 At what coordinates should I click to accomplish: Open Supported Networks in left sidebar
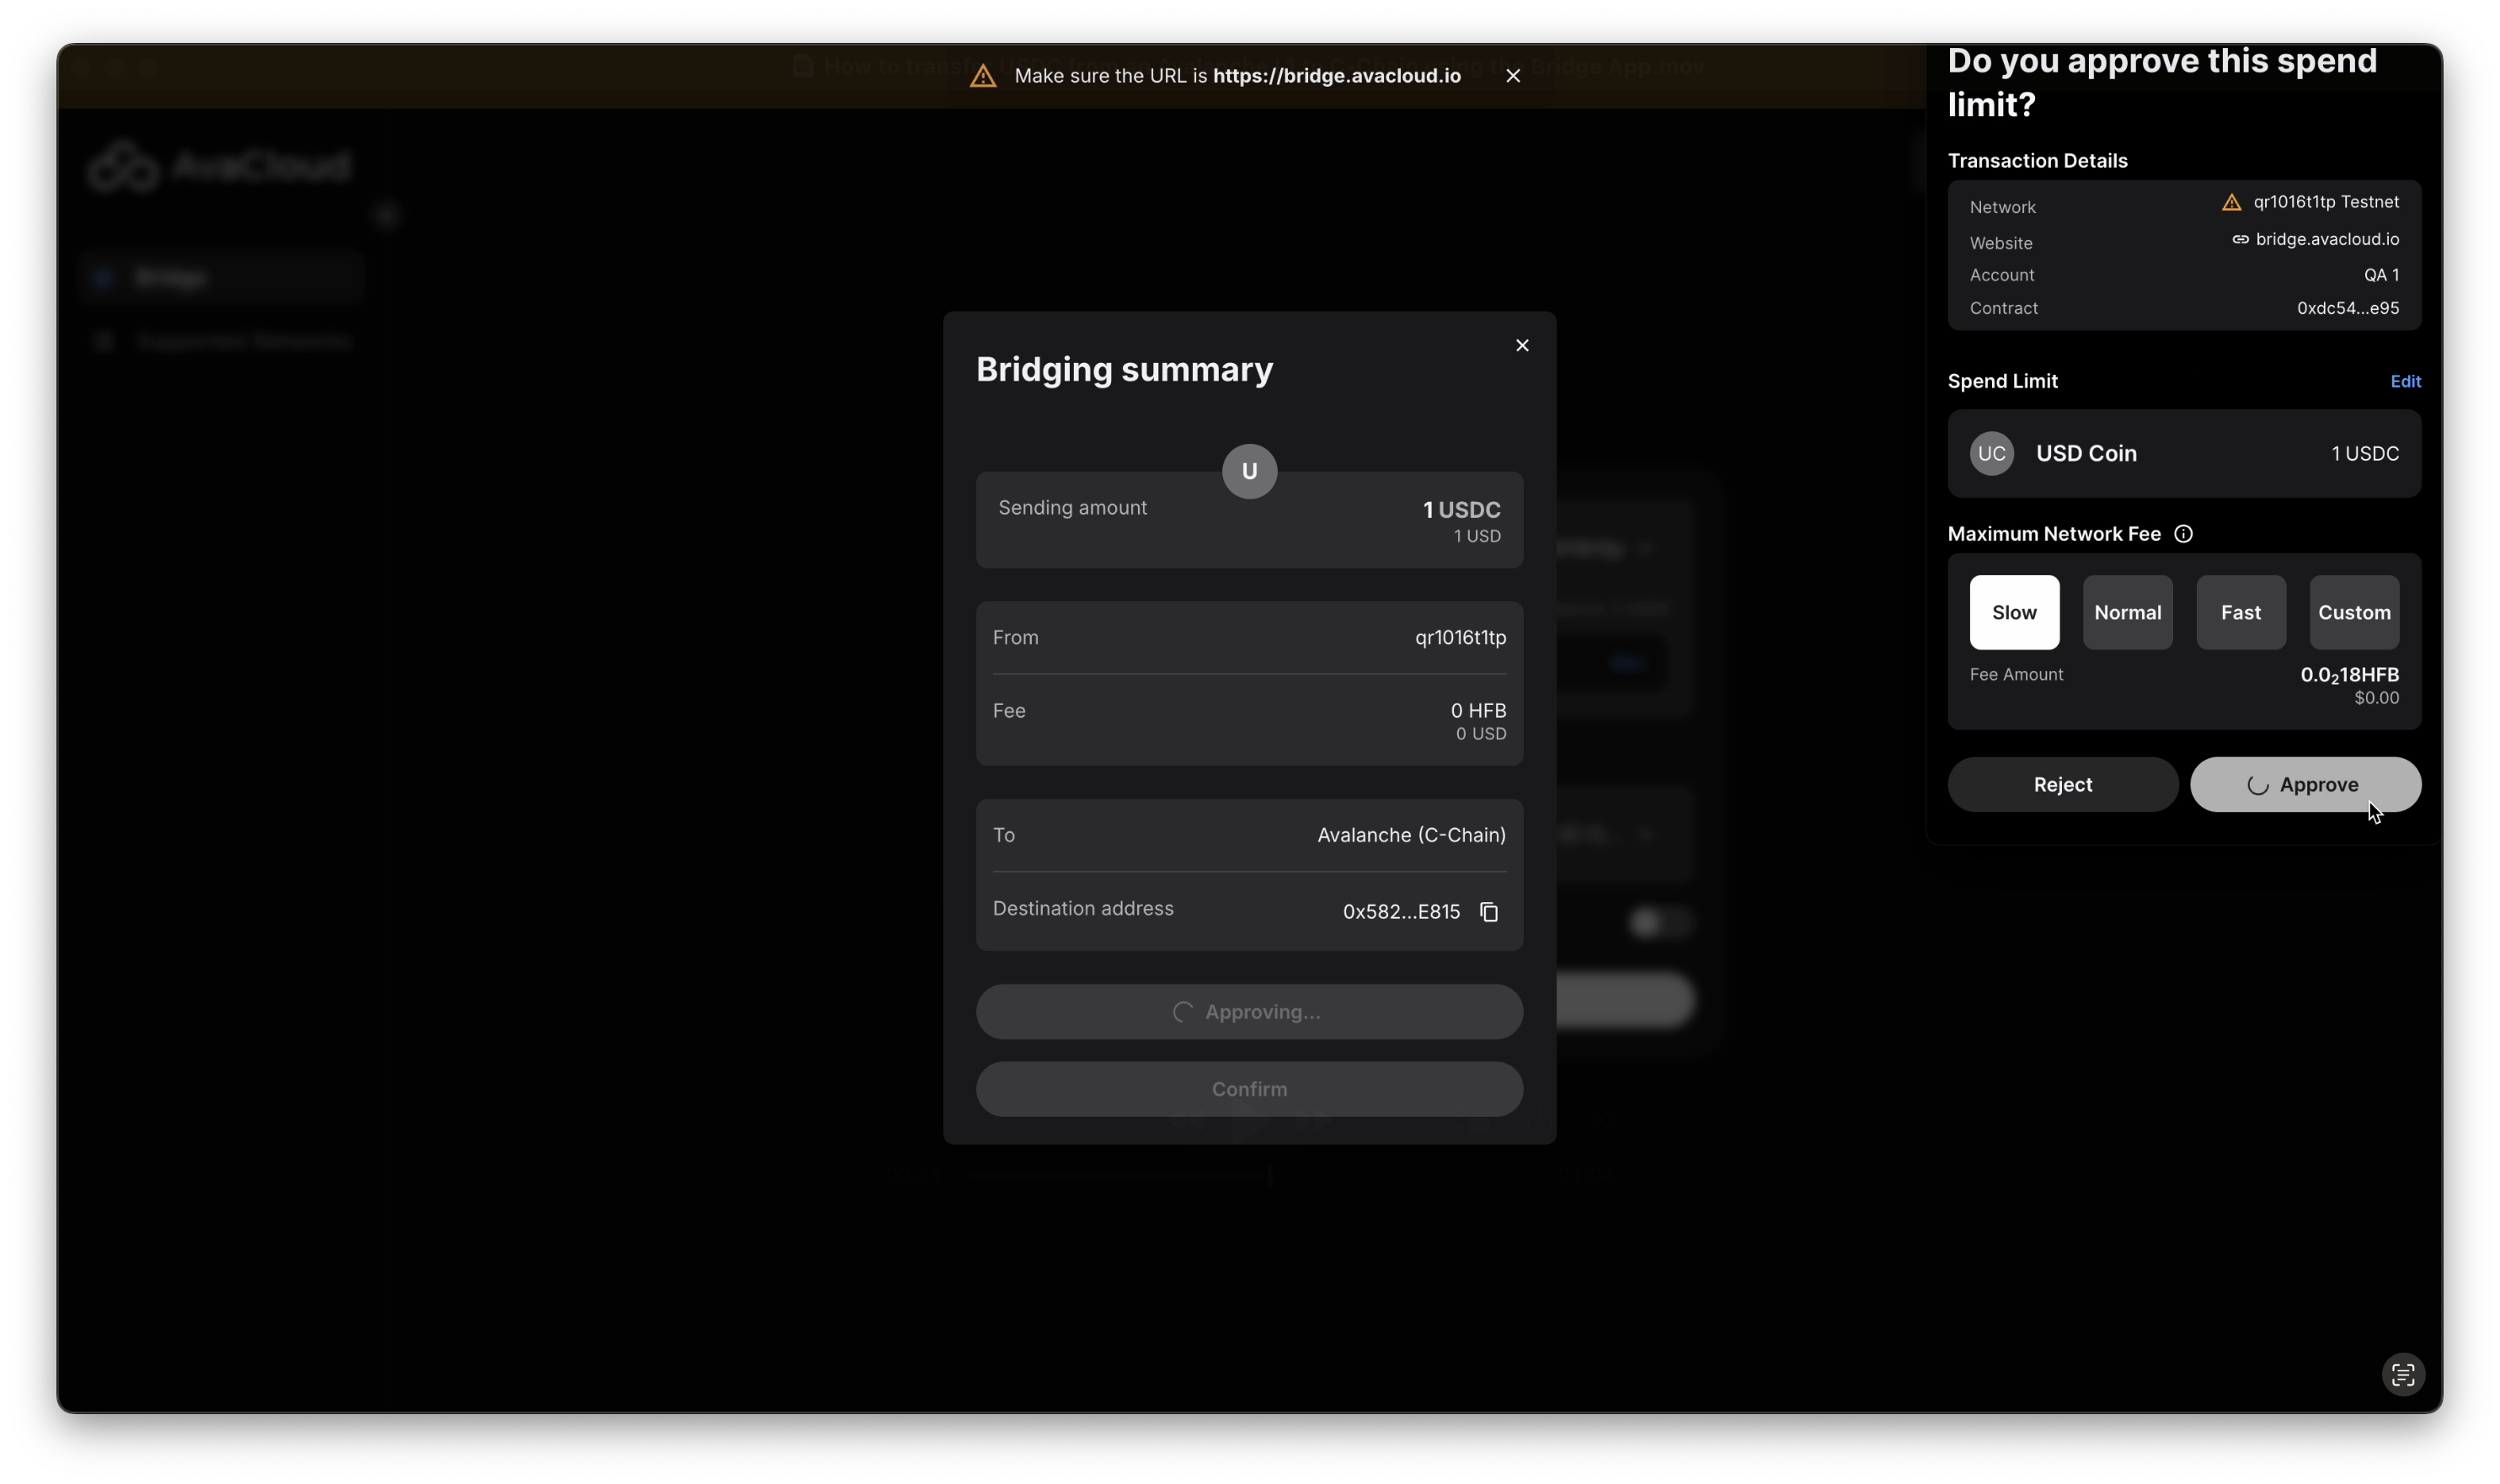tap(243, 341)
